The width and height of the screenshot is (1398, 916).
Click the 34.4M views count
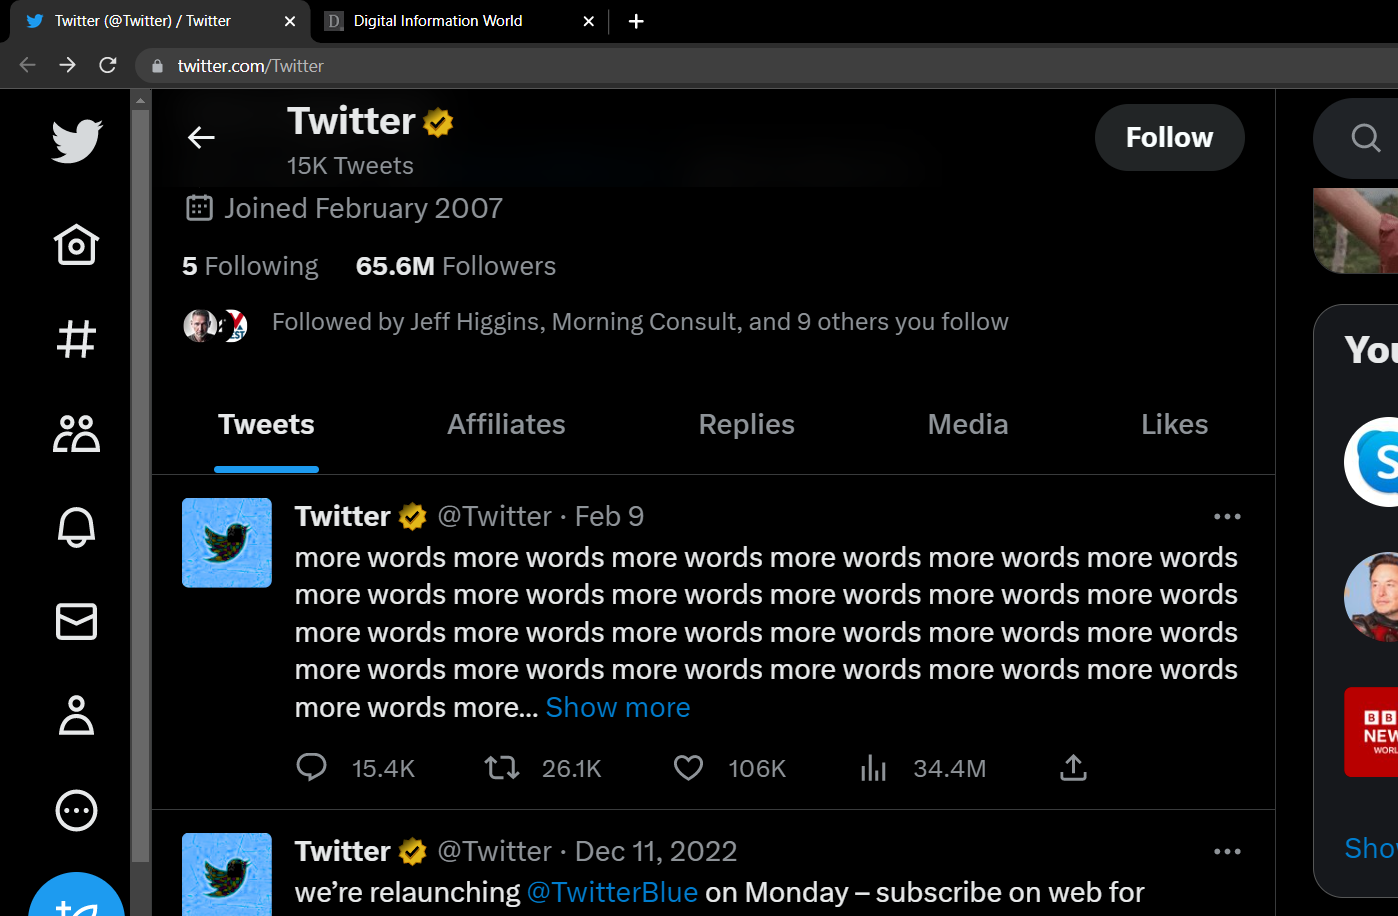coord(949,768)
